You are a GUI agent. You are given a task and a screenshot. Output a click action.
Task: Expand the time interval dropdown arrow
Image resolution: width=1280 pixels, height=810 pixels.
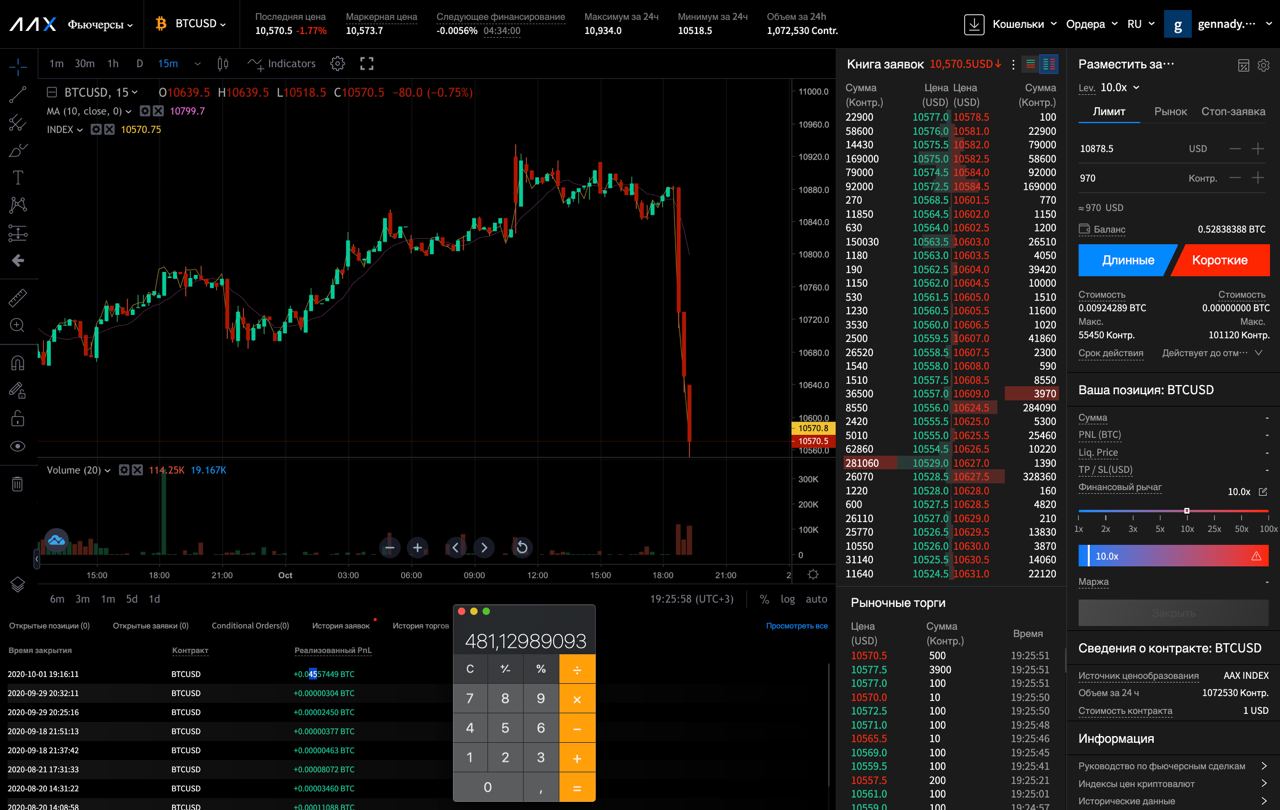198,63
